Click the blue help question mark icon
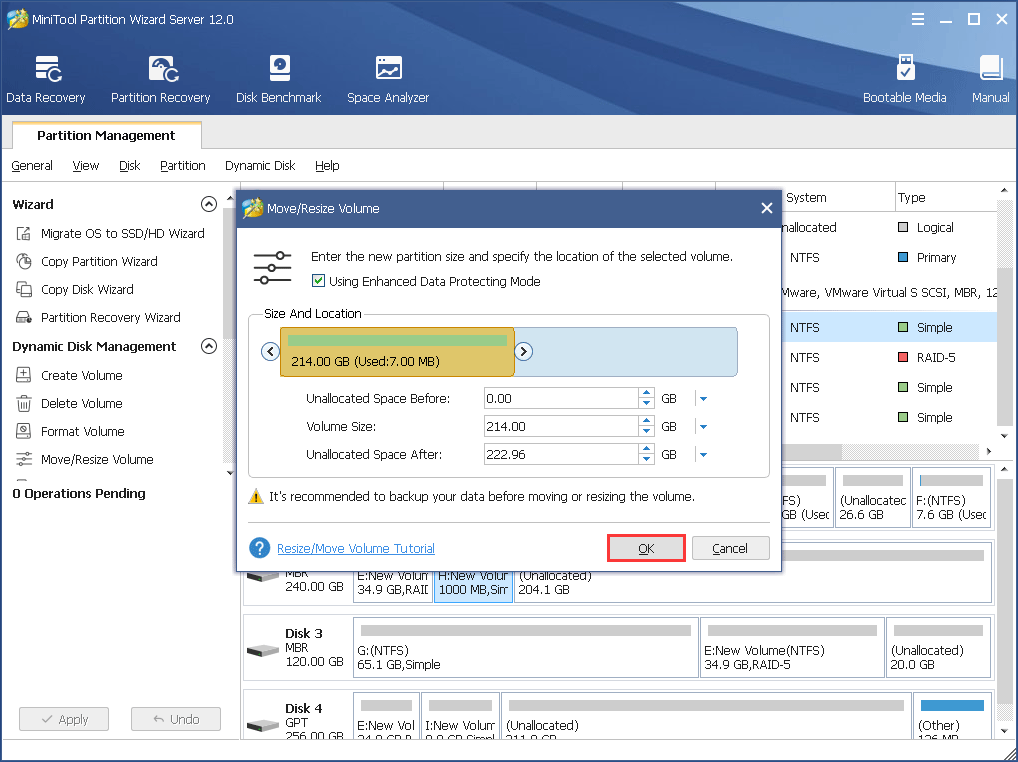1018x762 pixels. click(x=259, y=548)
